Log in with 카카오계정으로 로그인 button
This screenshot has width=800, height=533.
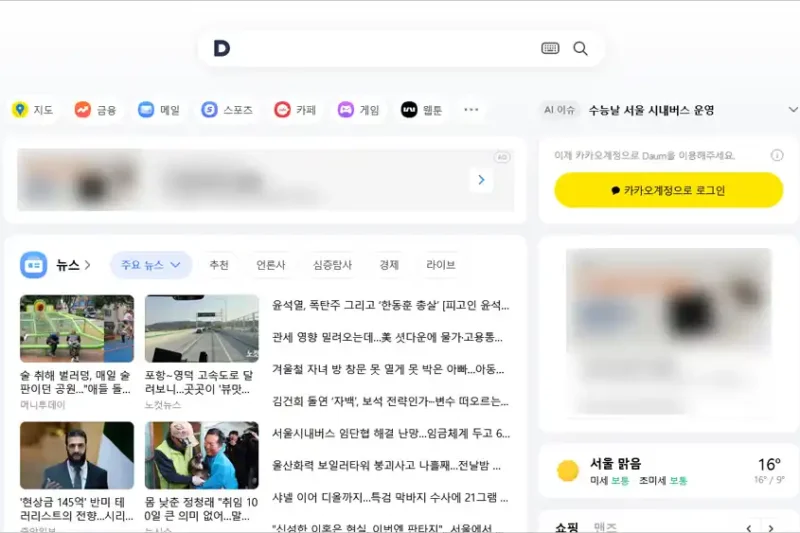pos(668,190)
